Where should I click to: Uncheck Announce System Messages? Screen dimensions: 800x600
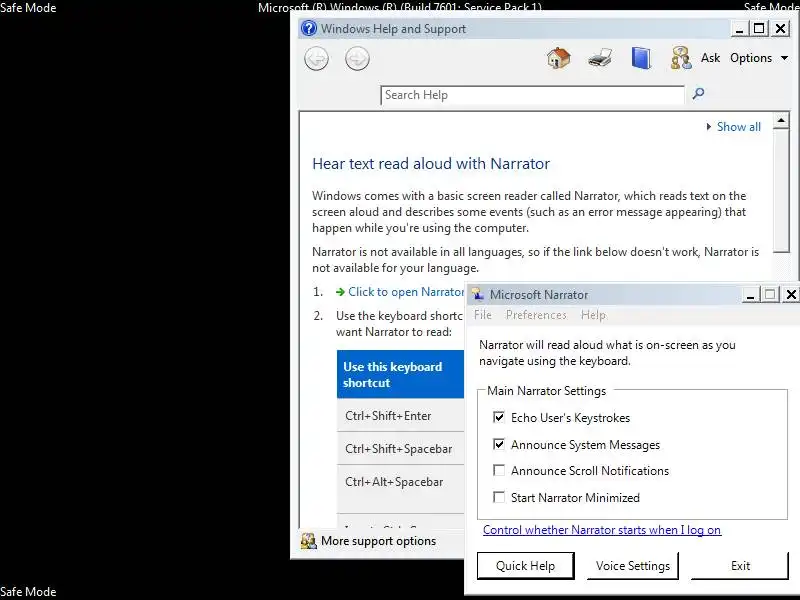click(499, 444)
